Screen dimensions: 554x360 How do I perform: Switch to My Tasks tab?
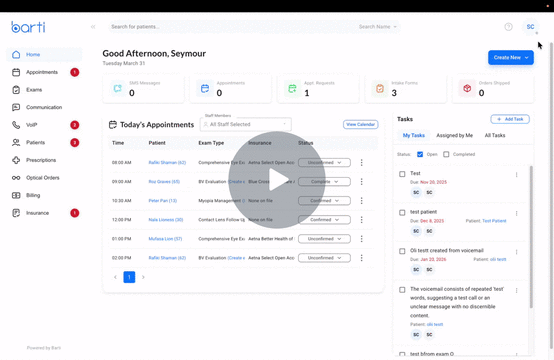(414, 135)
